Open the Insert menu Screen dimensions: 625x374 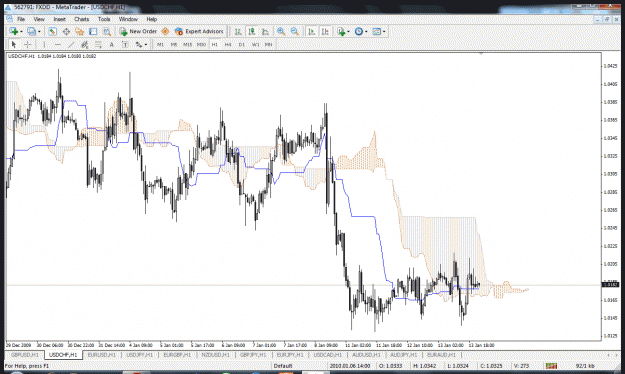coord(59,19)
